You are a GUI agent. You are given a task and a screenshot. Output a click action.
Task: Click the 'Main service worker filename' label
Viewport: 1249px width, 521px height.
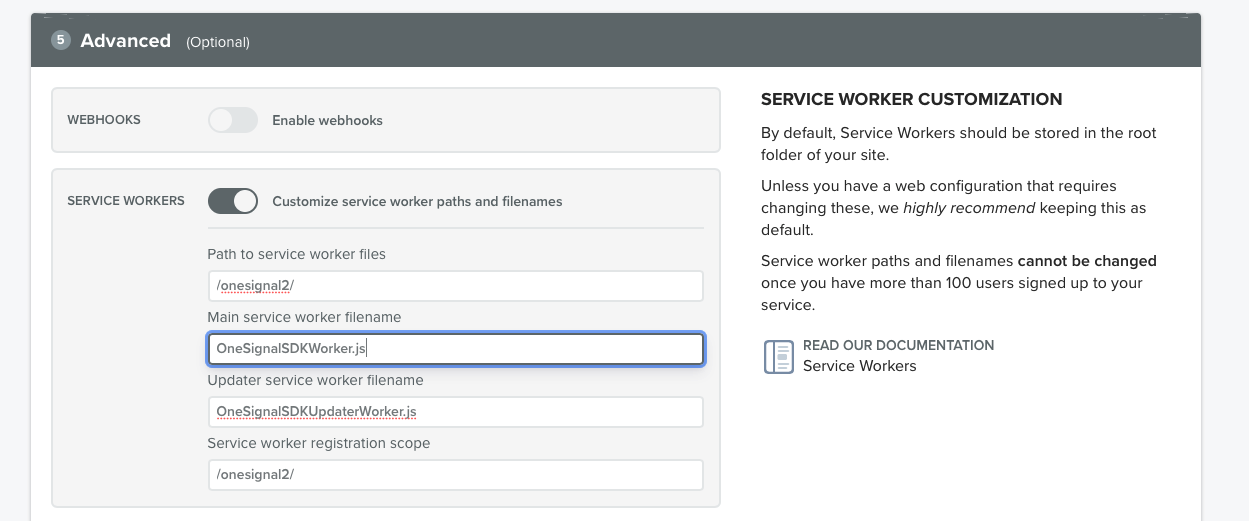[x=304, y=317]
